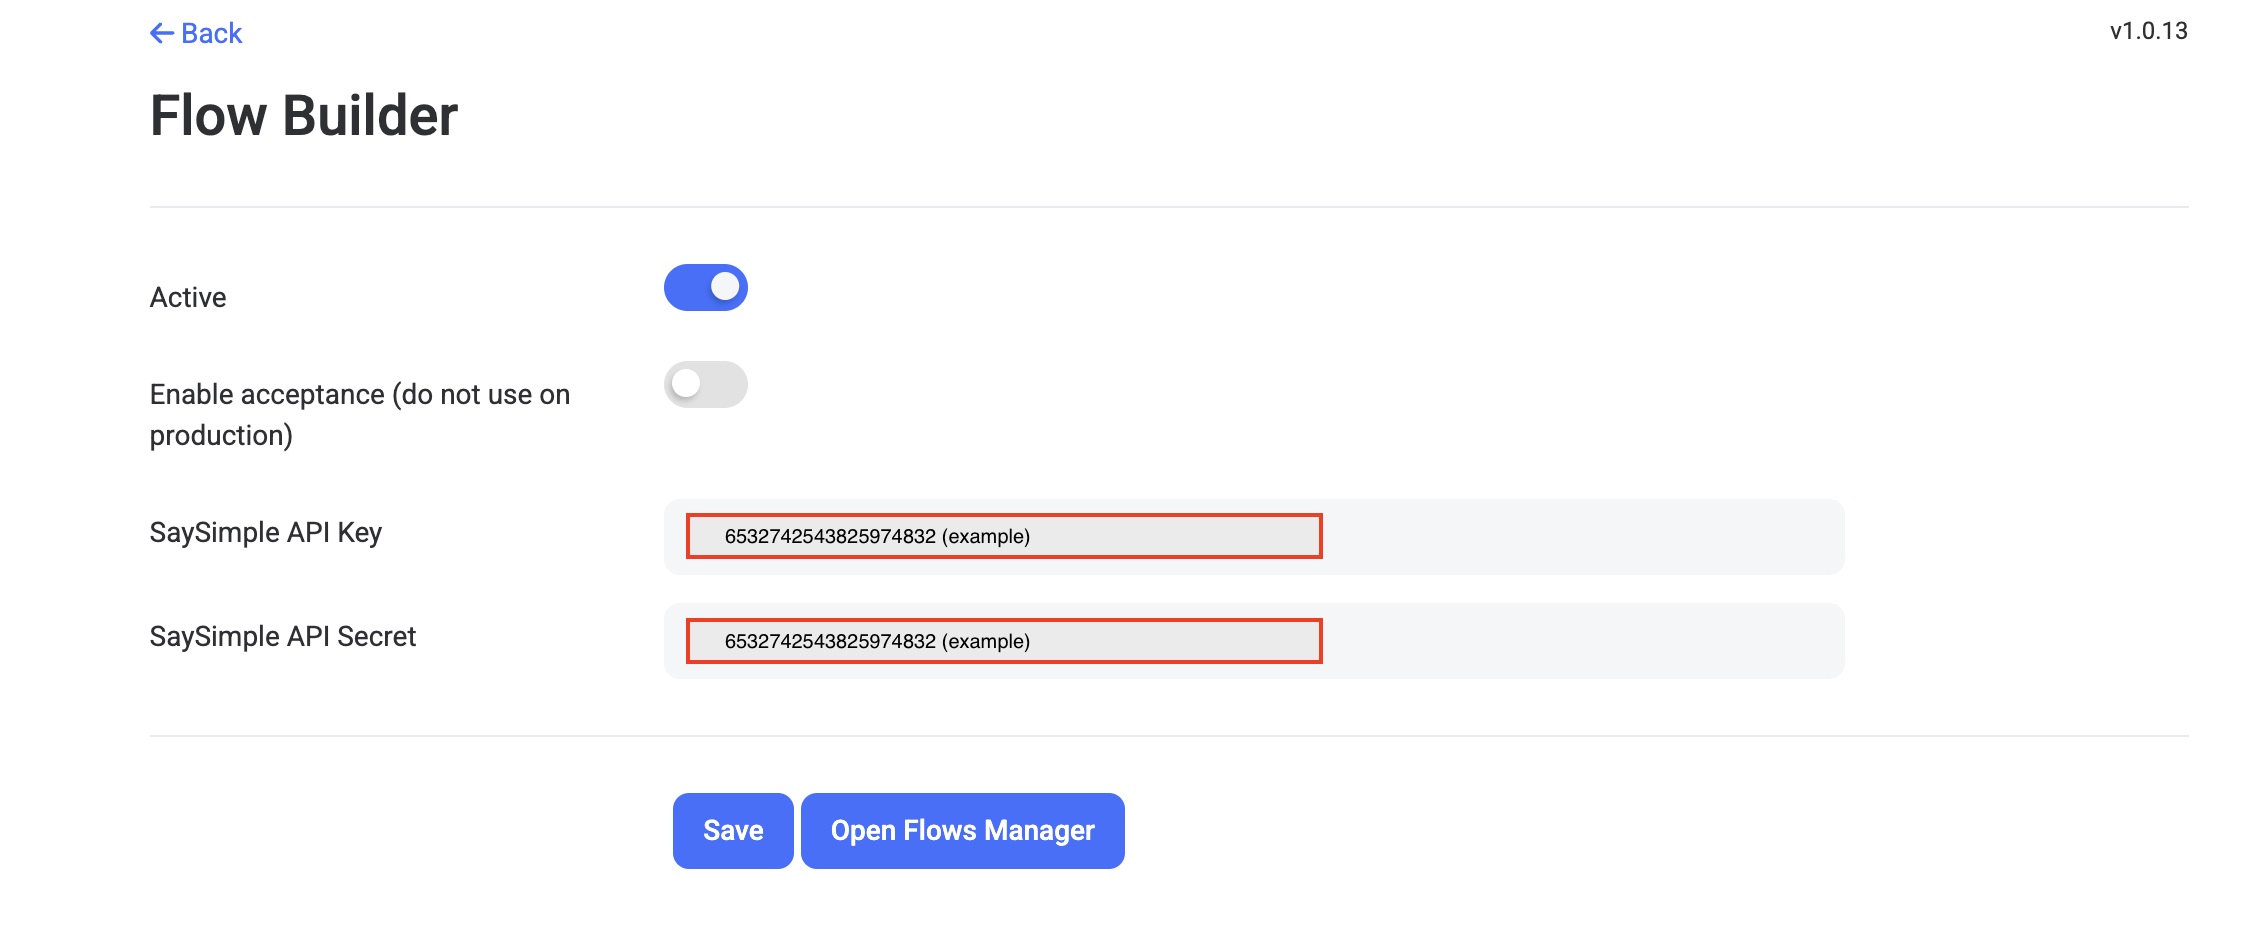
Task: Click the SaySimple API Secret field
Action: pyautogui.click(x=1003, y=641)
